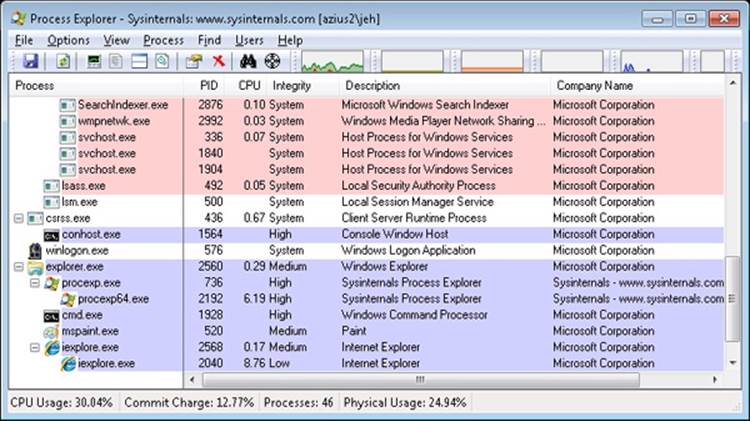The image size is (750, 421).
Task: Open the View menu
Action: [x=116, y=40]
